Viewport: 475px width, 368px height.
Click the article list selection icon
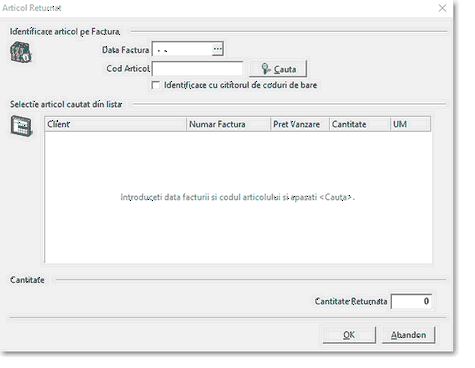tap(21, 126)
